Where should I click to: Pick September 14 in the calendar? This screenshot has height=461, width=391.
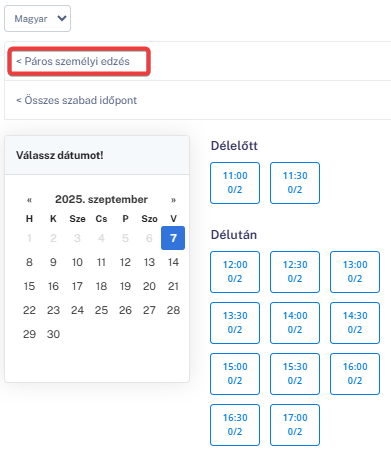[173, 262]
